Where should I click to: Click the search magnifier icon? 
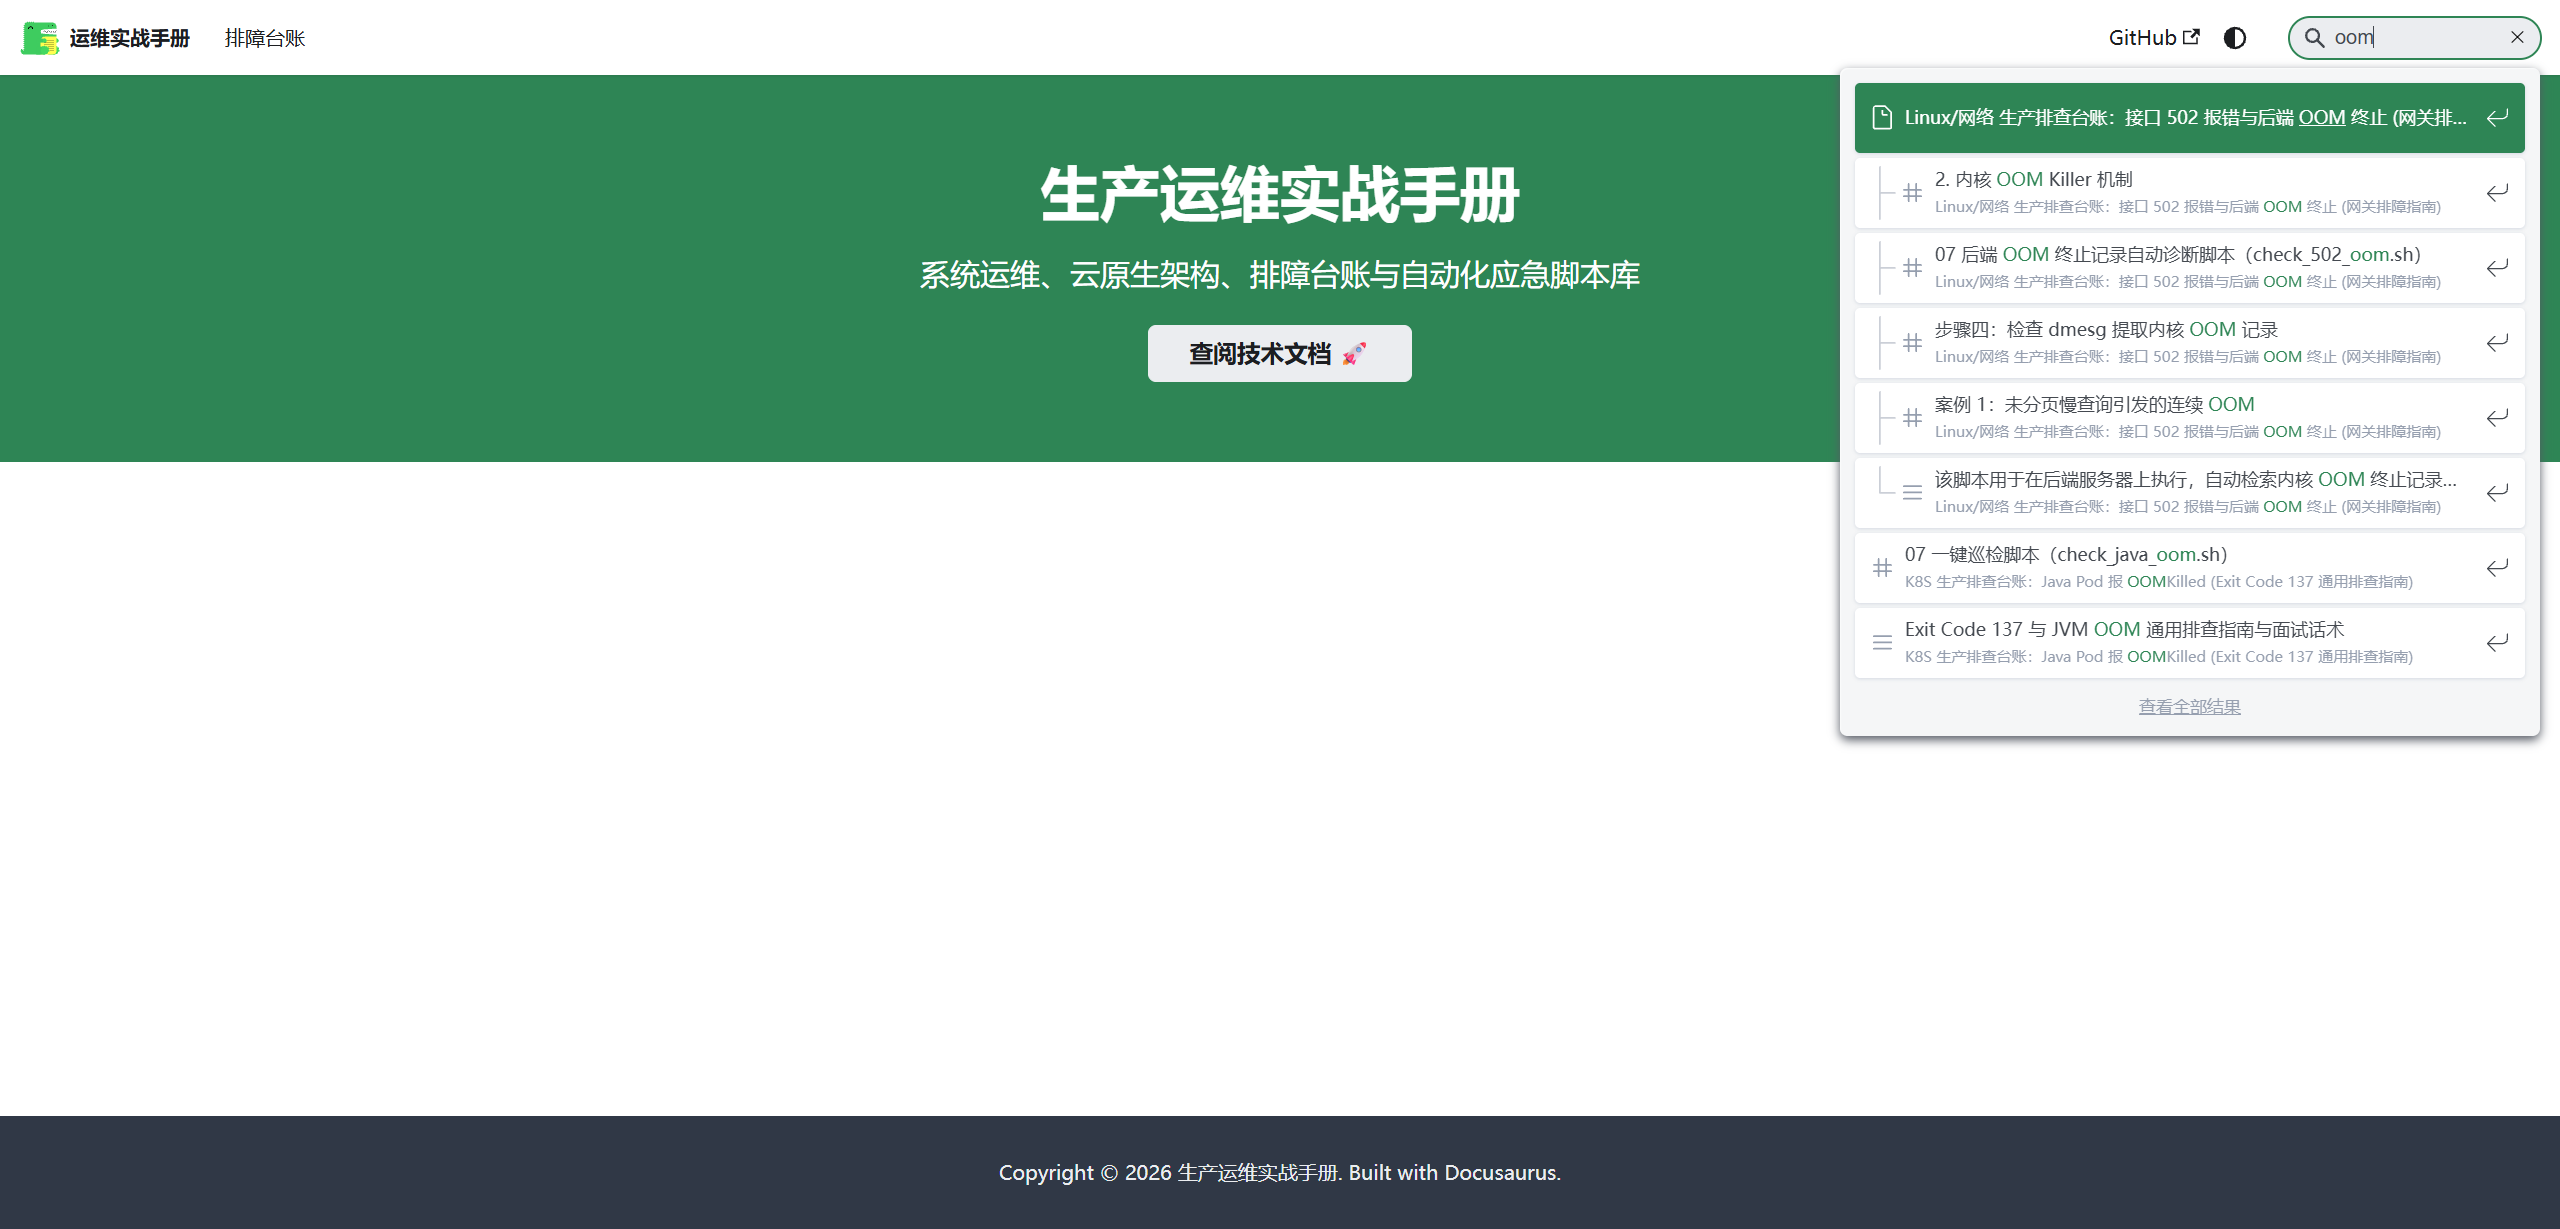coord(2314,38)
